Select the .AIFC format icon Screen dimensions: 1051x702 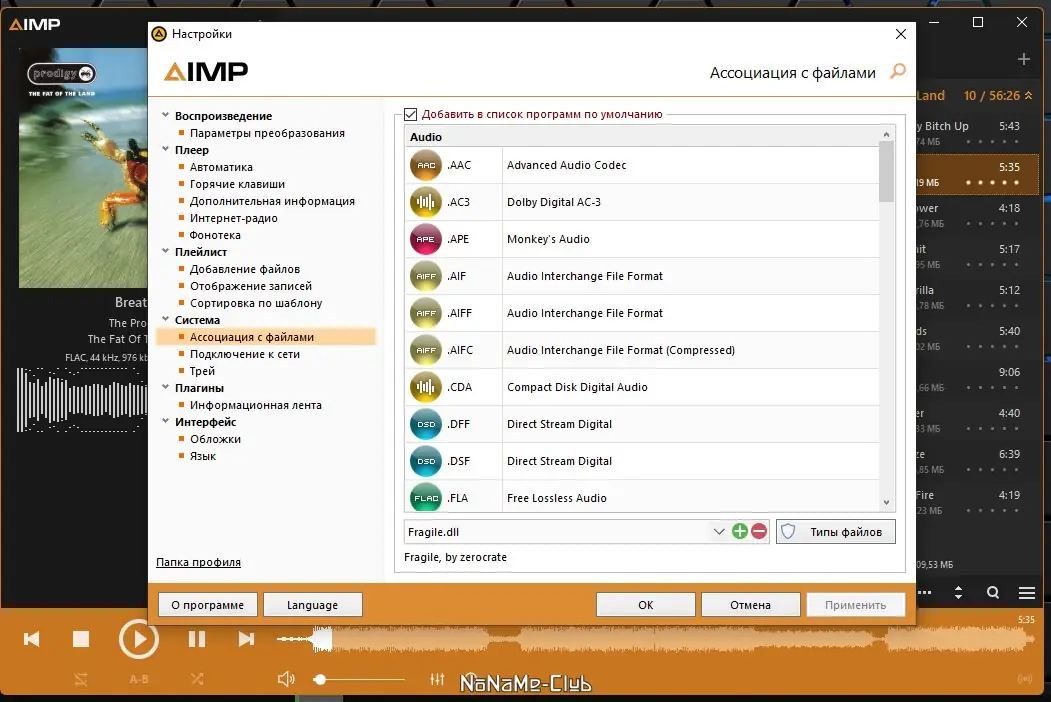pos(426,350)
